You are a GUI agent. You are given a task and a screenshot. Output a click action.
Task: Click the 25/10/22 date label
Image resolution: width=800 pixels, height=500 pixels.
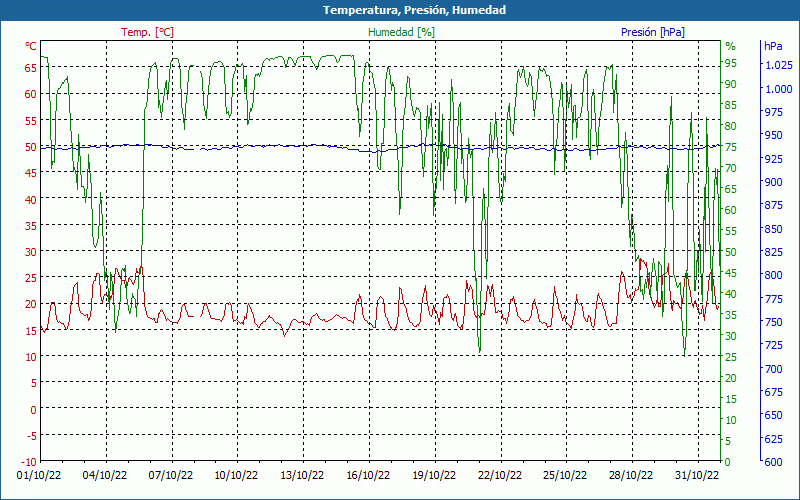pyautogui.click(x=565, y=476)
